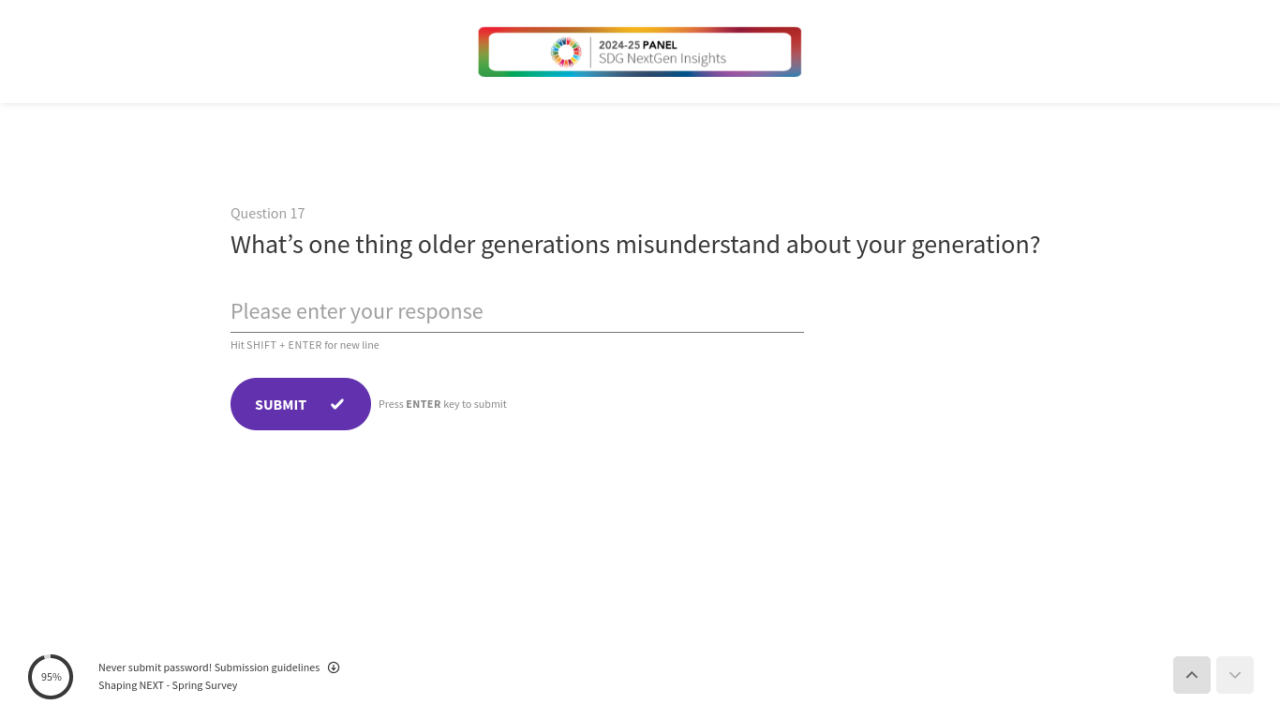1280x720 pixels.
Task: Click the SUBMIT label text
Action: (x=280, y=405)
